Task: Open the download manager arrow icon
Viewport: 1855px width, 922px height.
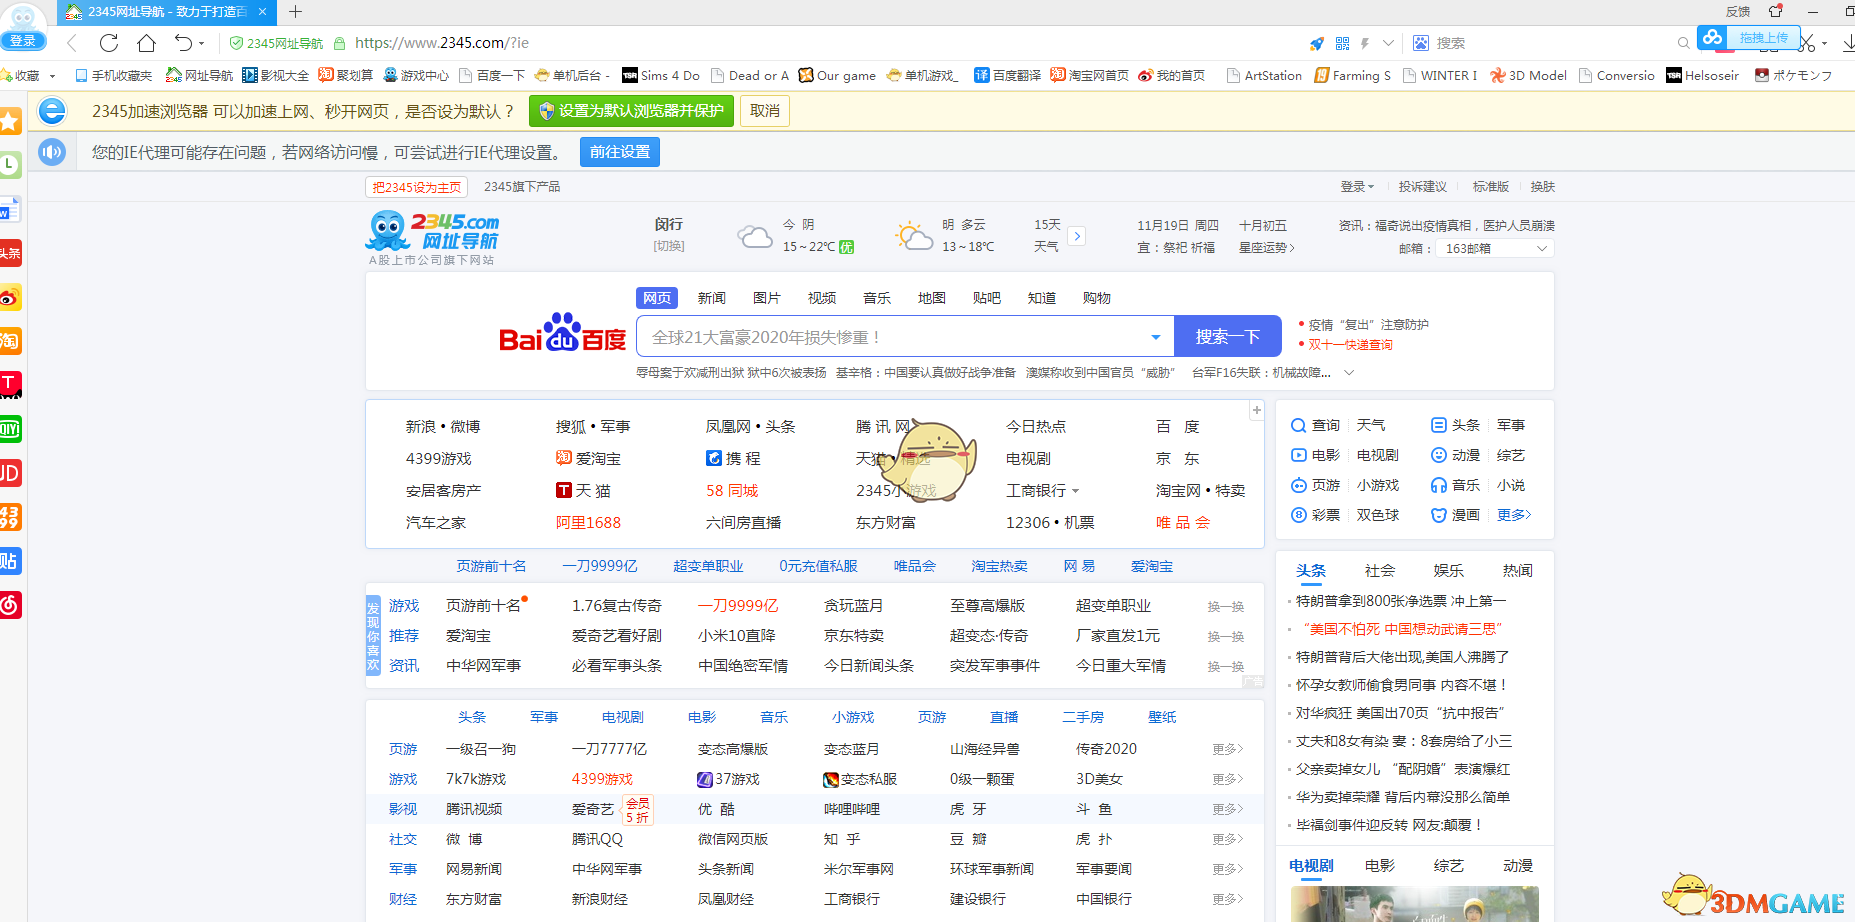Action: point(1845,43)
